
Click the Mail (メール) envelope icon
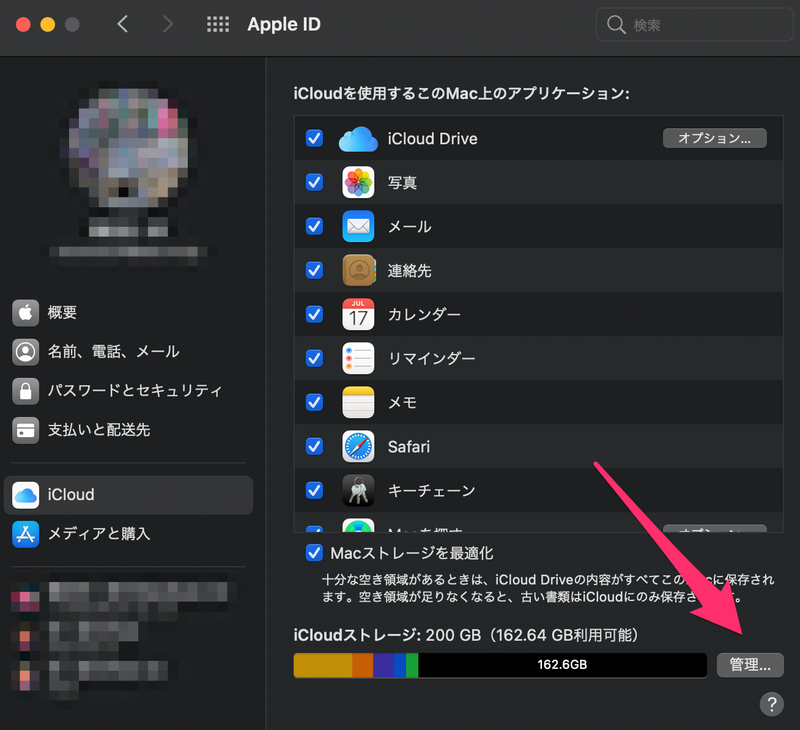[358, 226]
